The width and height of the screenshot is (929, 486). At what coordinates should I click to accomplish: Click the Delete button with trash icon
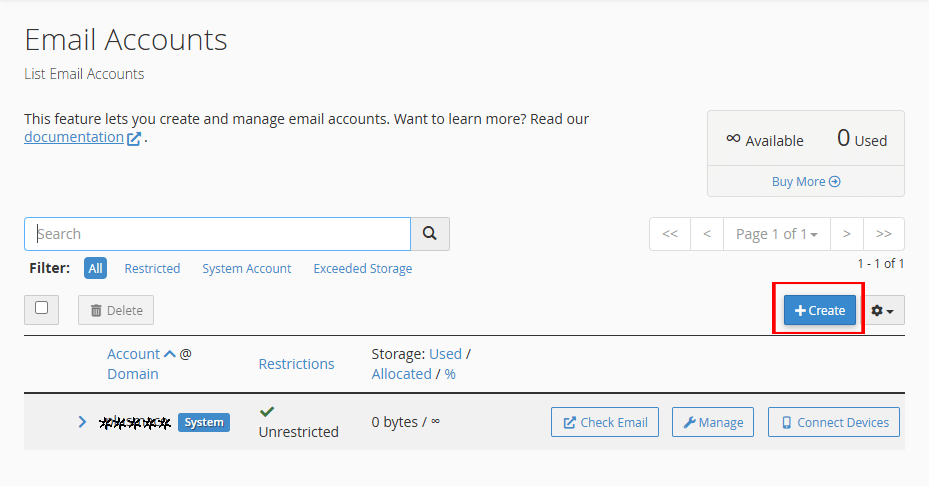point(116,310)
